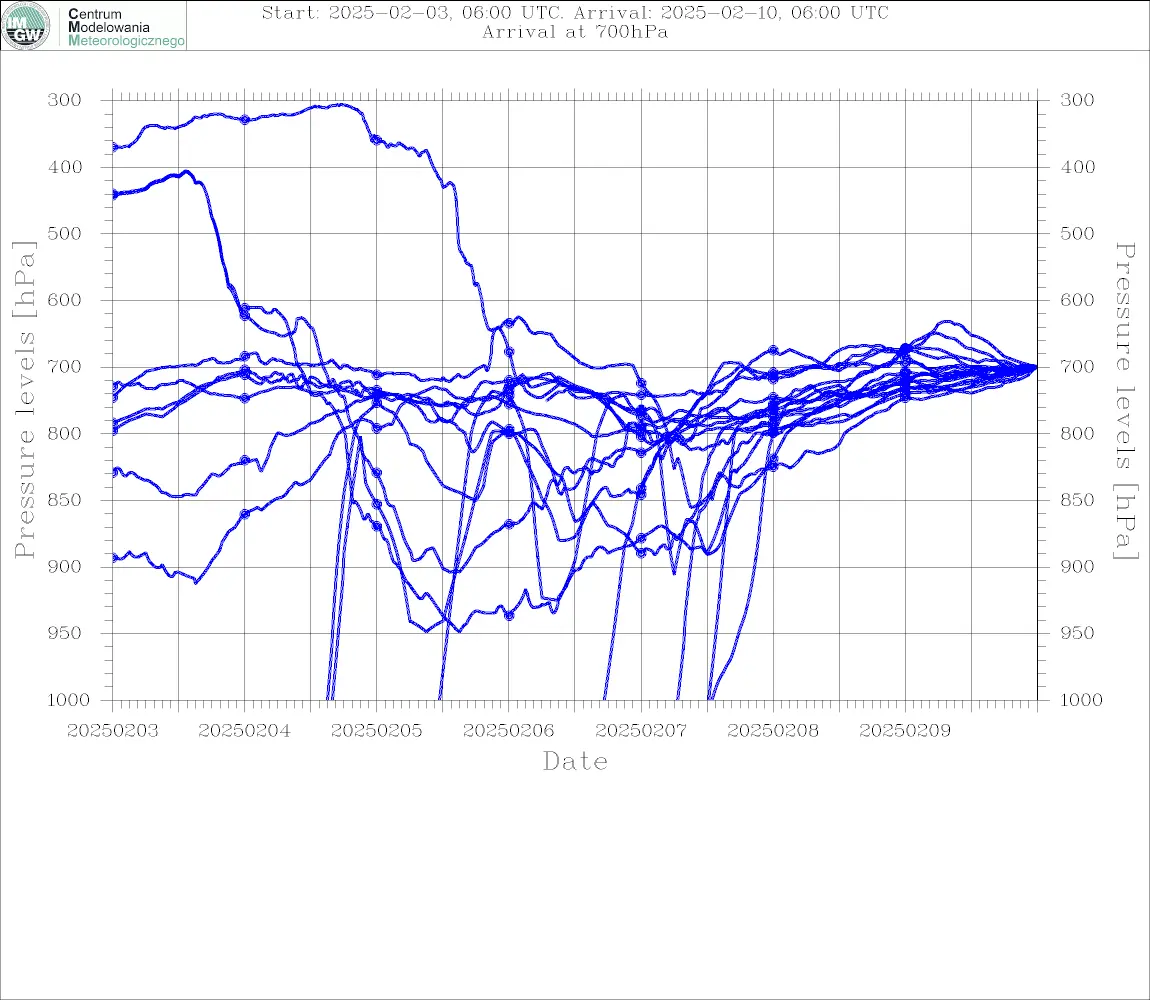Click right axis label 900

click(1077, 567)
